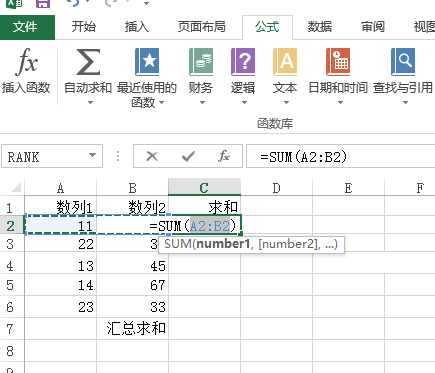Open the Logical (逻辑) functions icon
The width and height of the screenshot is (435, 373).
[243, 62]
